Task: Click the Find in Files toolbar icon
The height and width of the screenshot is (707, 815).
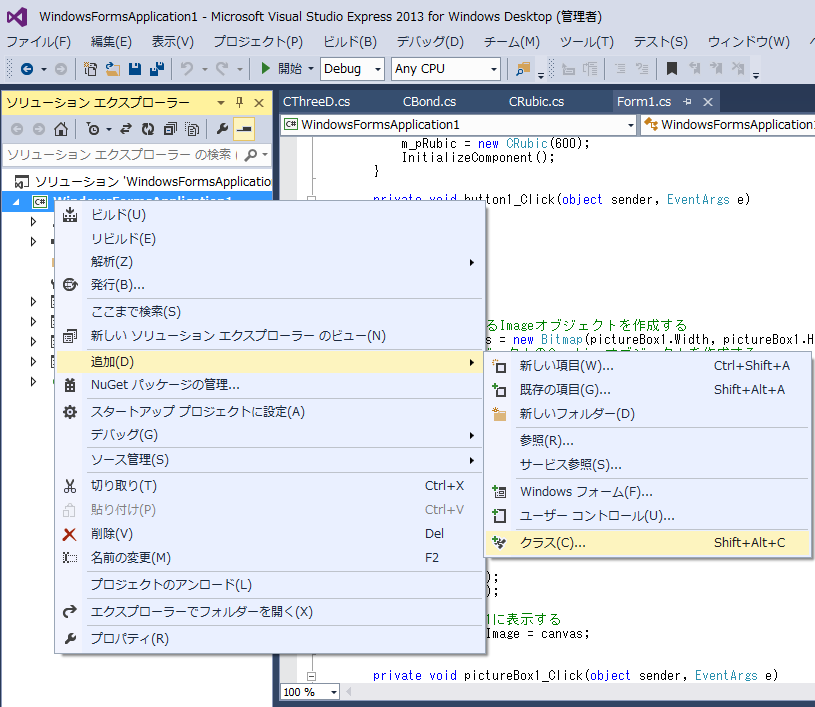Action: 523,69
